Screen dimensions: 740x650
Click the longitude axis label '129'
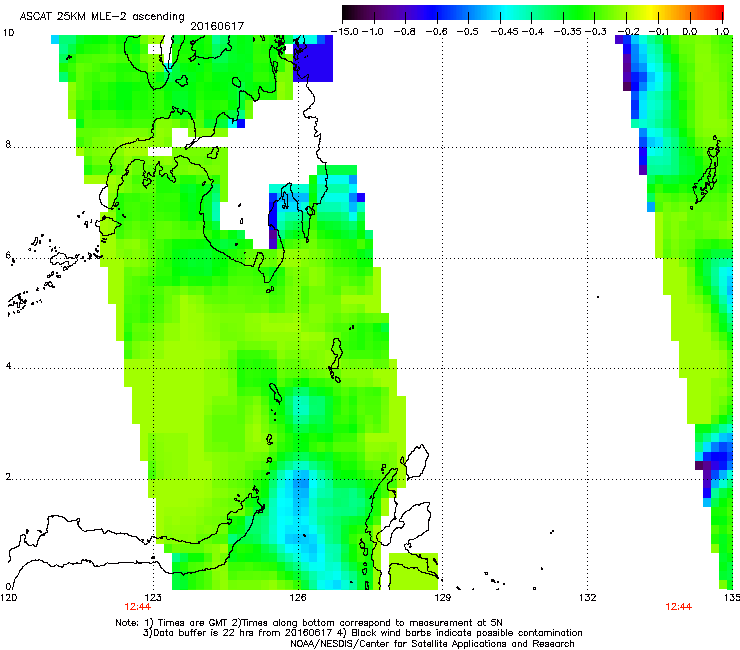pos(443,598)
